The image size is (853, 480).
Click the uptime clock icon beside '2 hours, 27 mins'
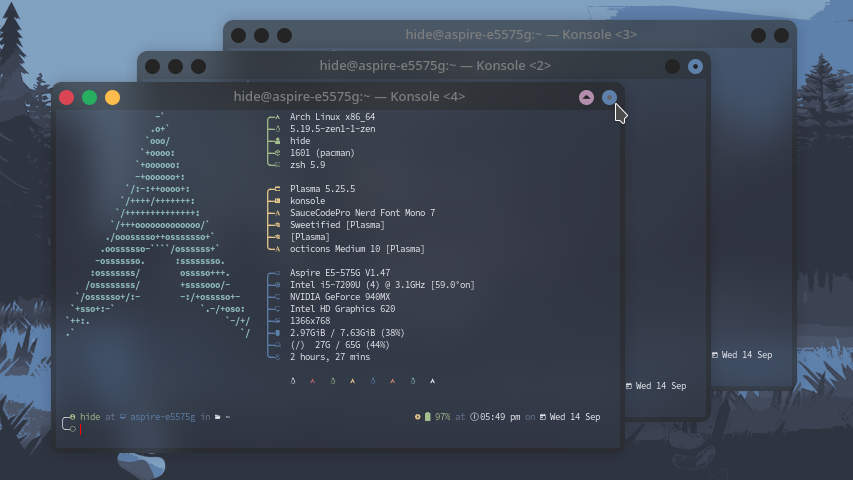[277, 357]
